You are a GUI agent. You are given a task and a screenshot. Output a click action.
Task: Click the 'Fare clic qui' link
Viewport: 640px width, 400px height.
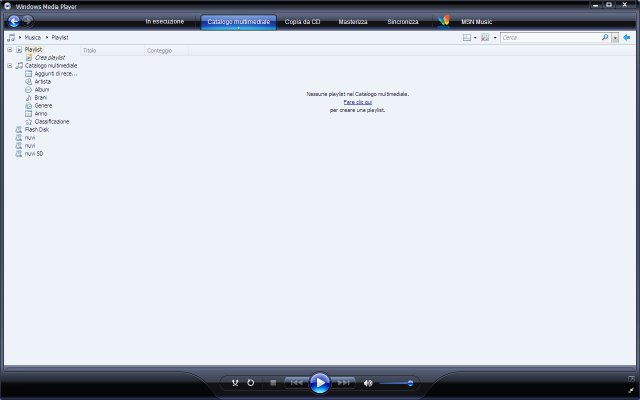point(357,102)
